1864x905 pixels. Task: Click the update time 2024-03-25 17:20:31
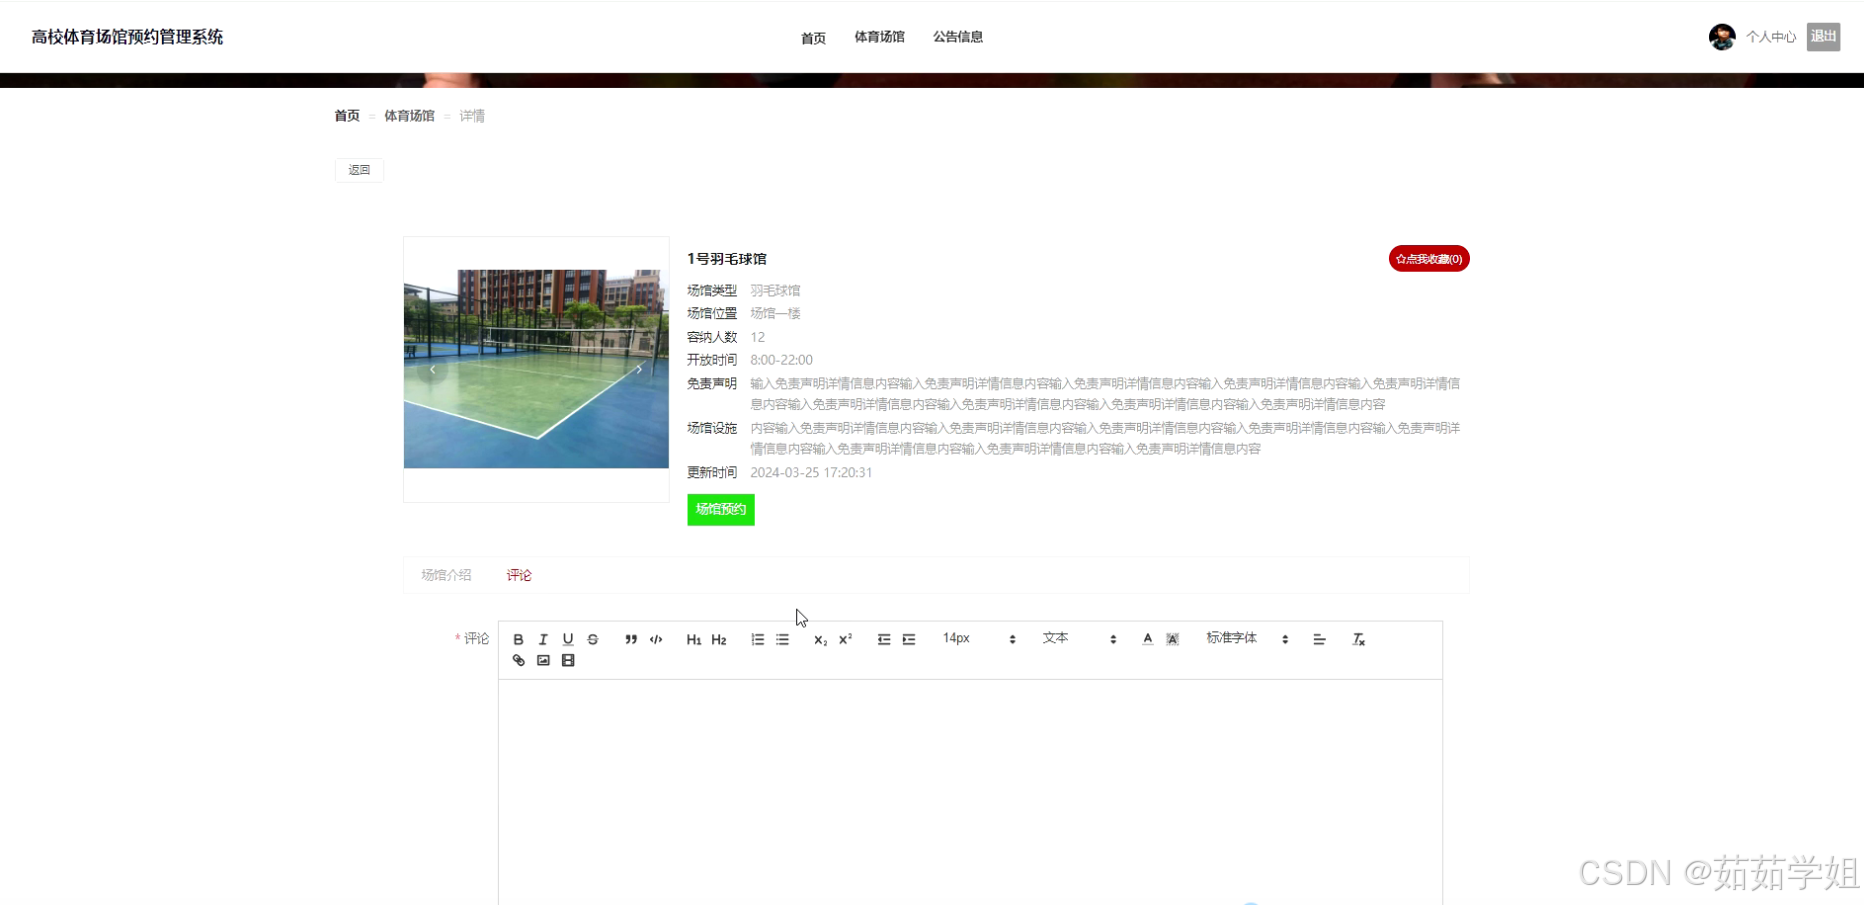click(811, 473)
